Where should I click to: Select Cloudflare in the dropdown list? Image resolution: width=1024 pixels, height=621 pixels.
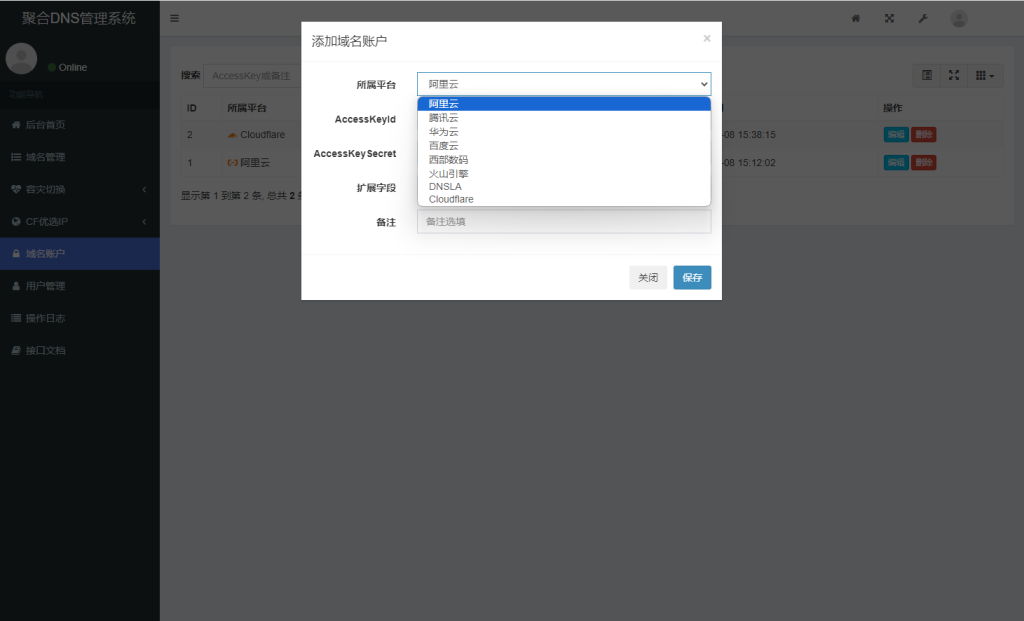[x=564, y=199]
